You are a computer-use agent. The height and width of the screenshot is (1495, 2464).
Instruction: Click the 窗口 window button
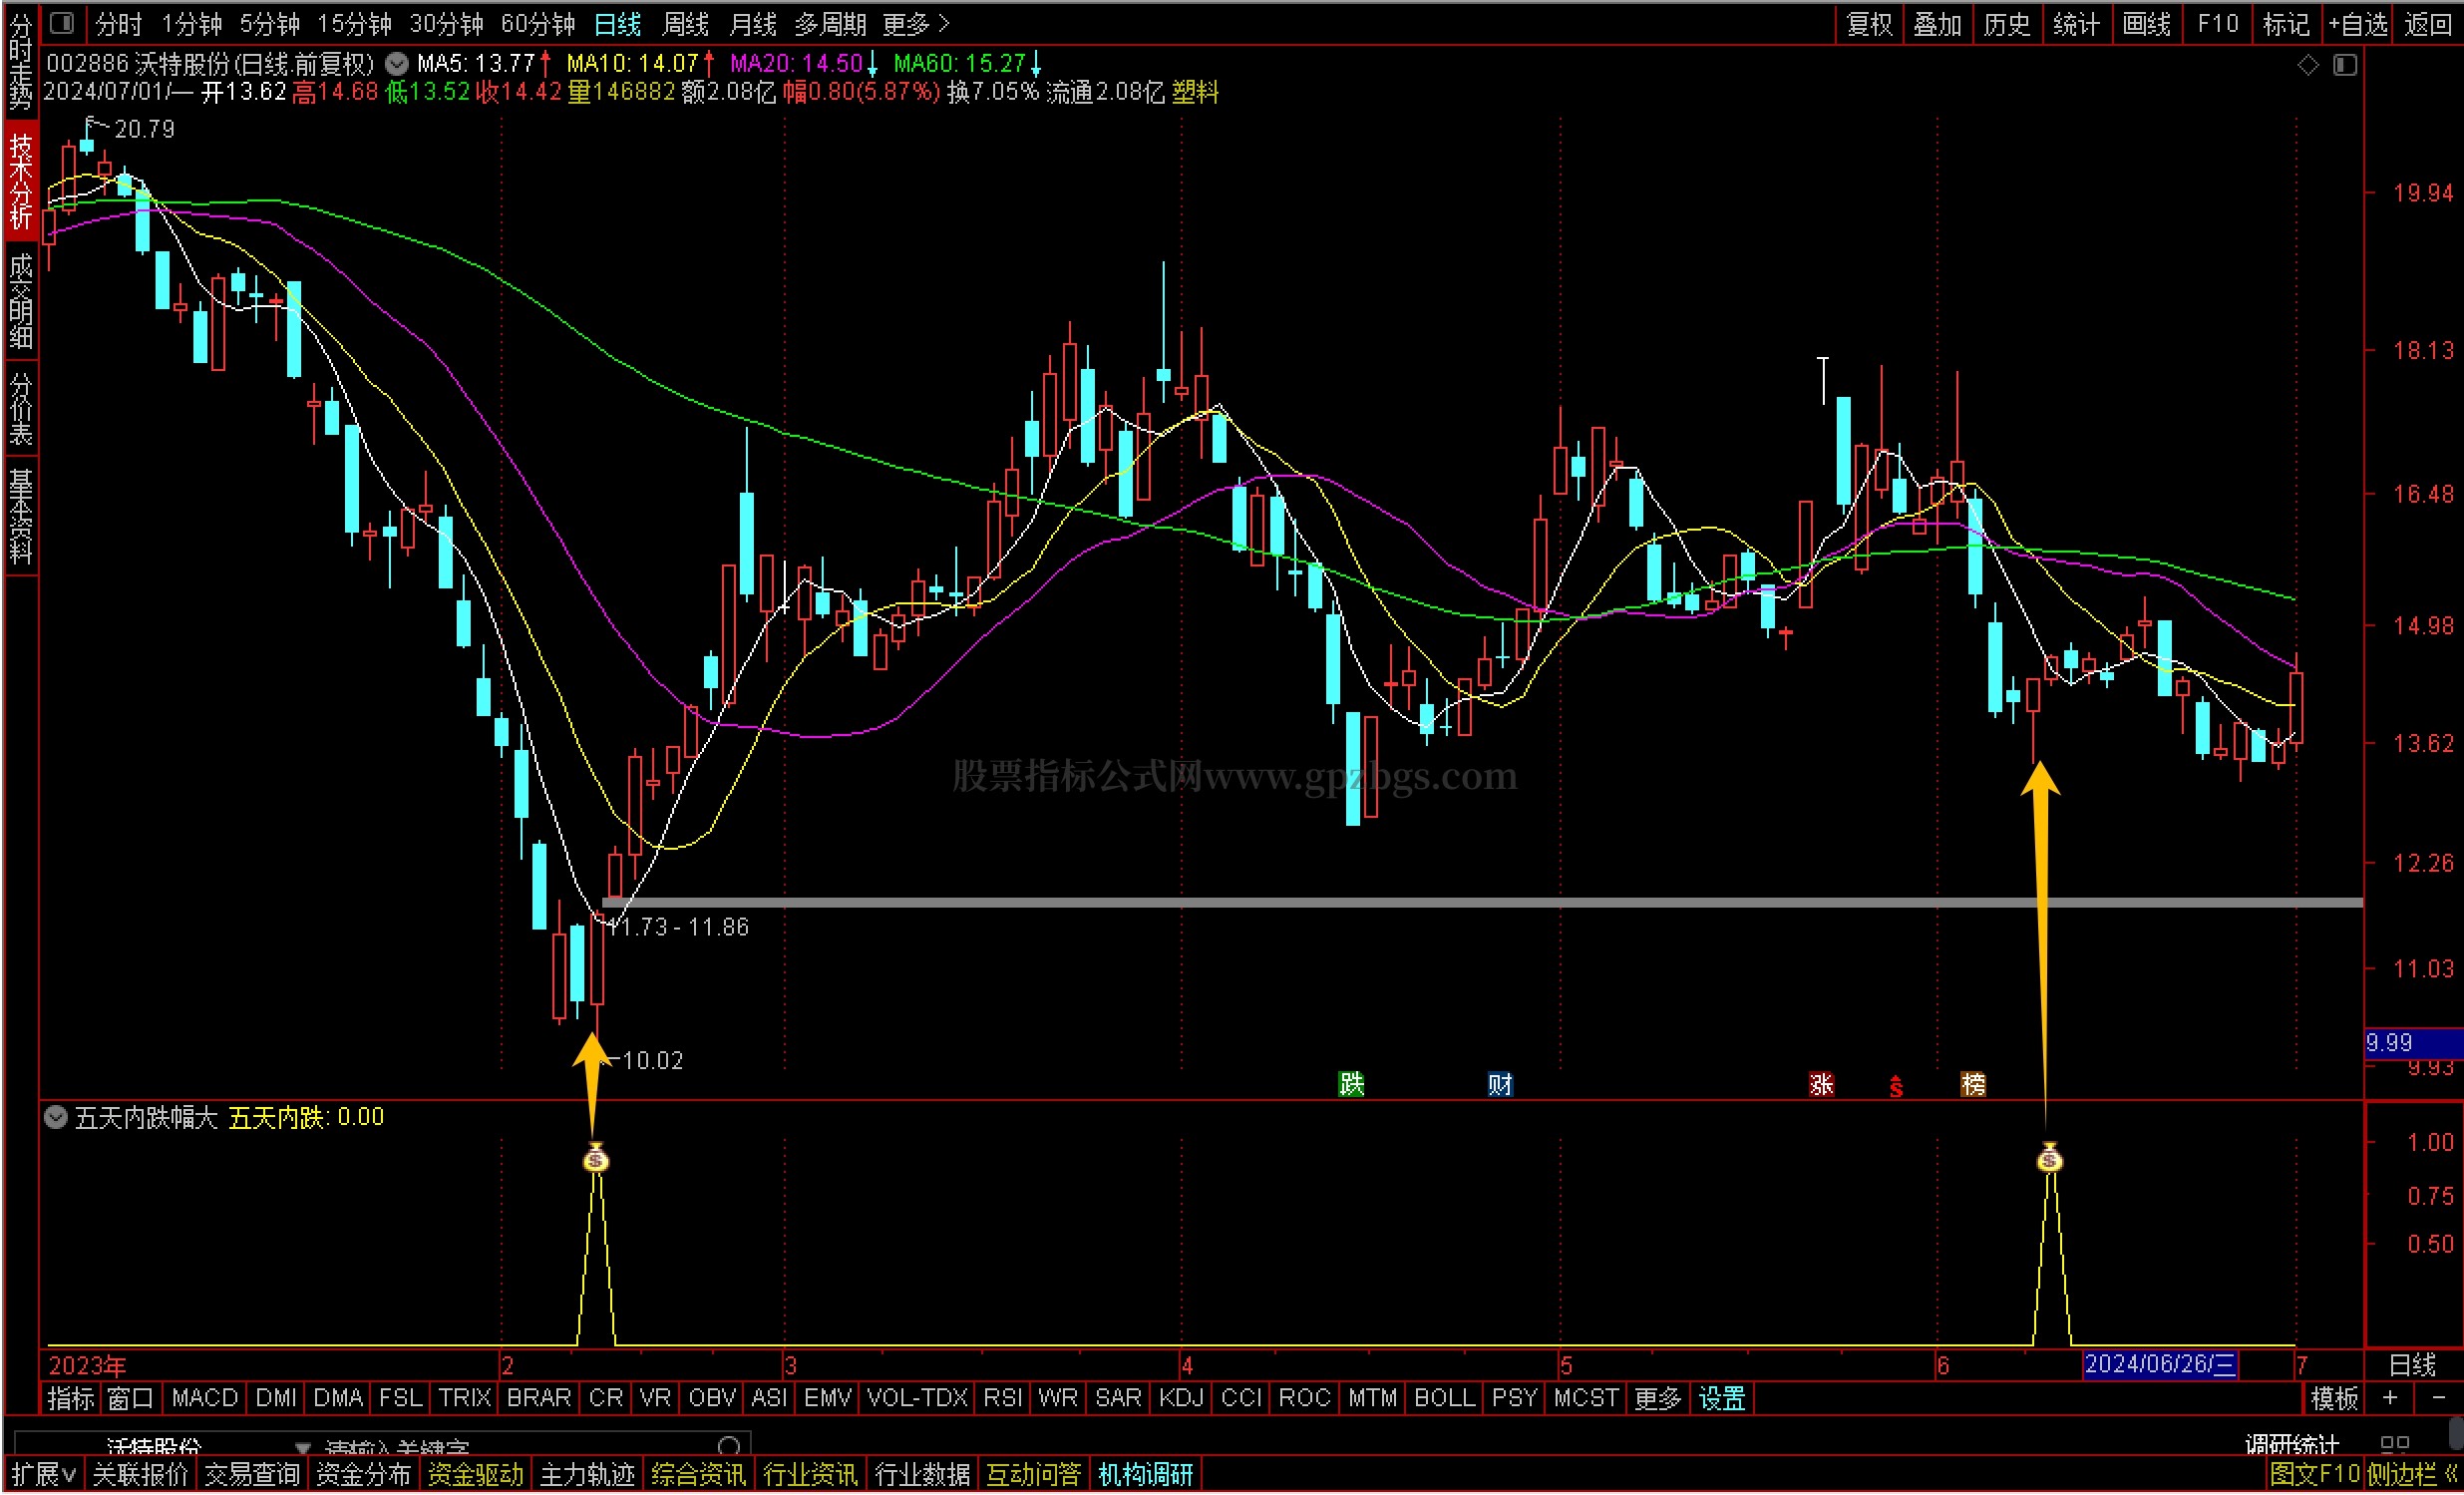pos(130,1399)
